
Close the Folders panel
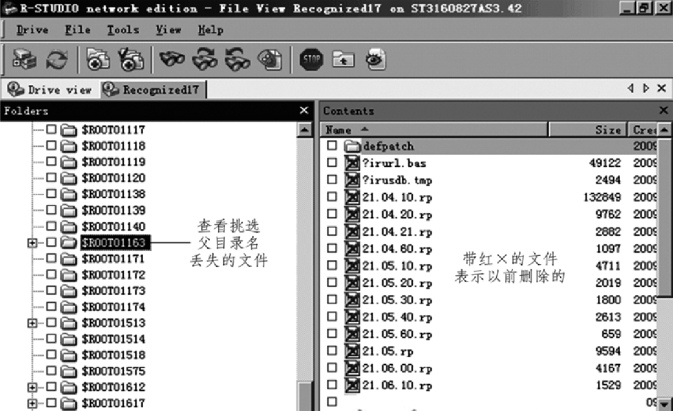point(304,110)
